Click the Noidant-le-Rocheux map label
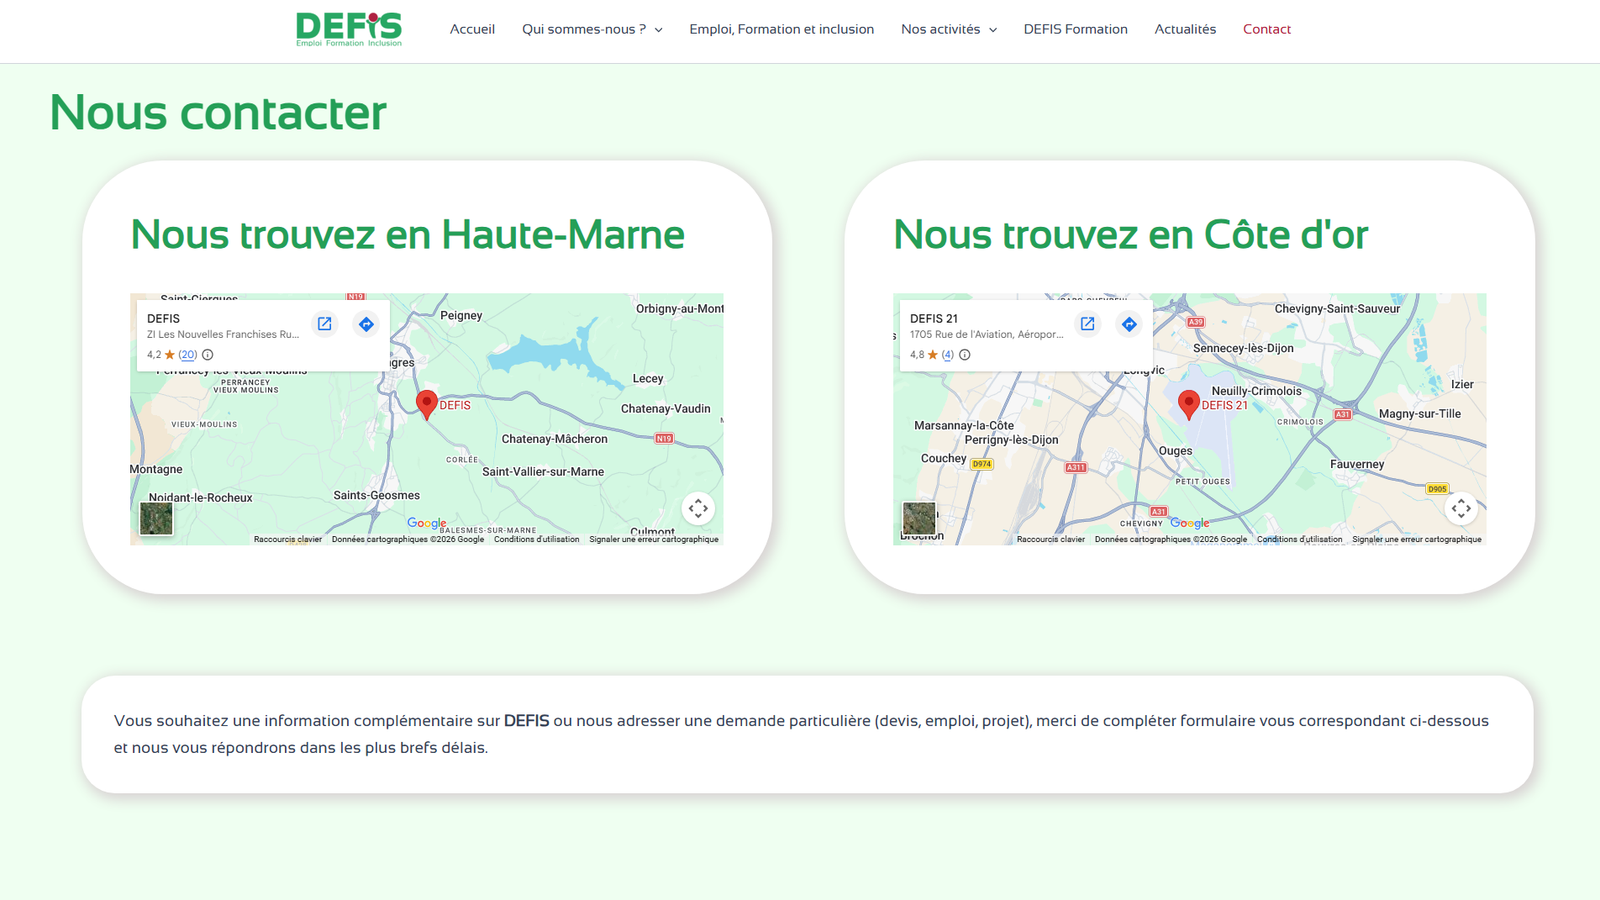Viewport: 1600px width, 900px height. (200, 498)
